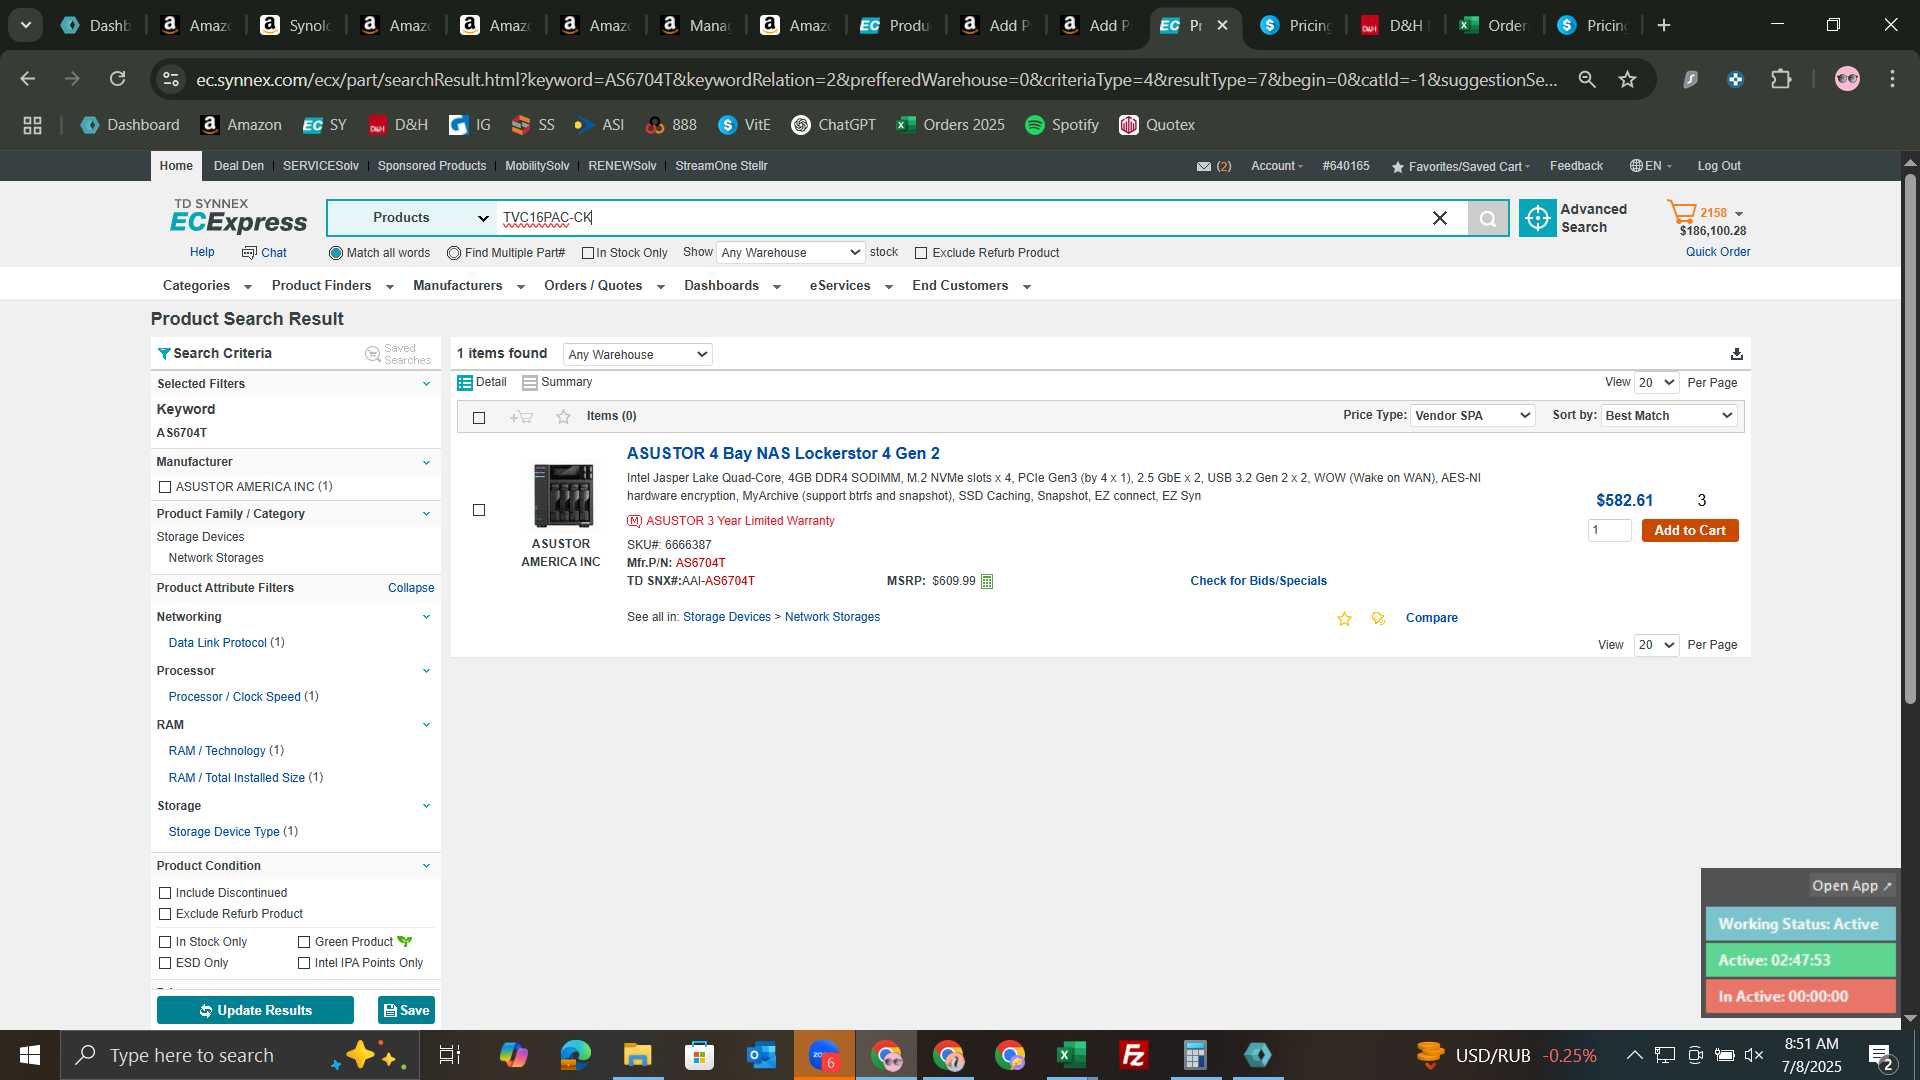Open Any Warehouse dropdown beside items found
Image resolution: width=1920 pixels, height=1080 pixels.
[637, 355]
